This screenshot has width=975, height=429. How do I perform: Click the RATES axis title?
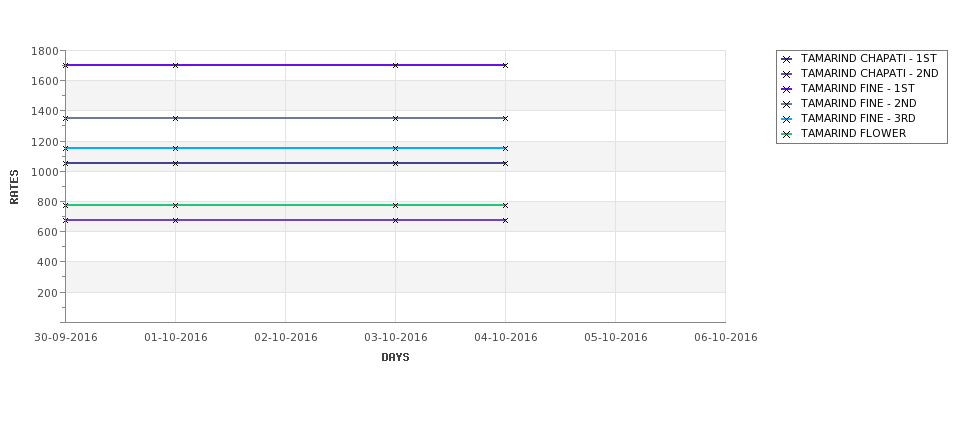(x=14, y=187)
